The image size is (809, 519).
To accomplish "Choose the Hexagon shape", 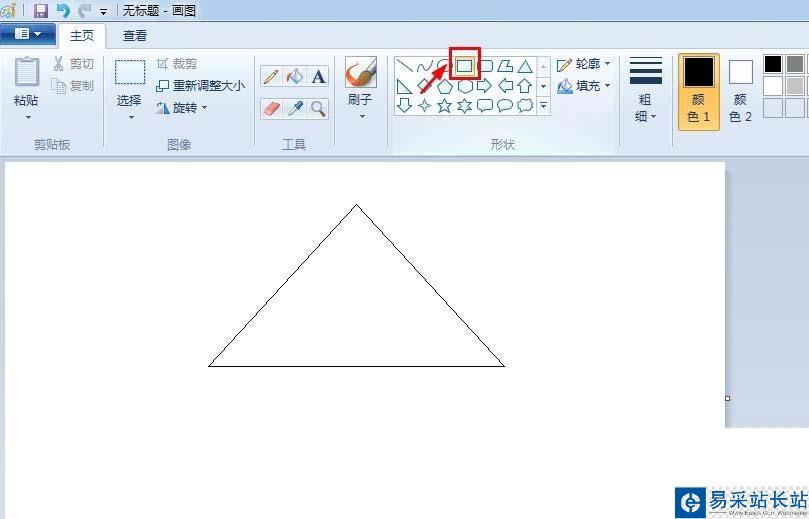I will pyautogui.click(x=465, y=86).
